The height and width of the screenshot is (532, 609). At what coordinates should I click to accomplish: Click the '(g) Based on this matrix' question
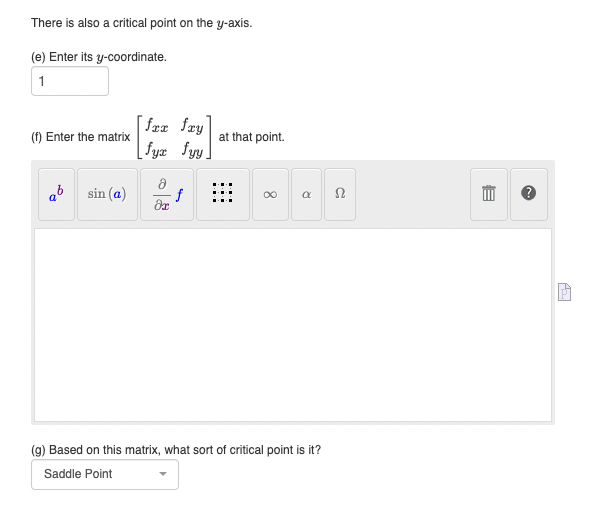[176, 450]
